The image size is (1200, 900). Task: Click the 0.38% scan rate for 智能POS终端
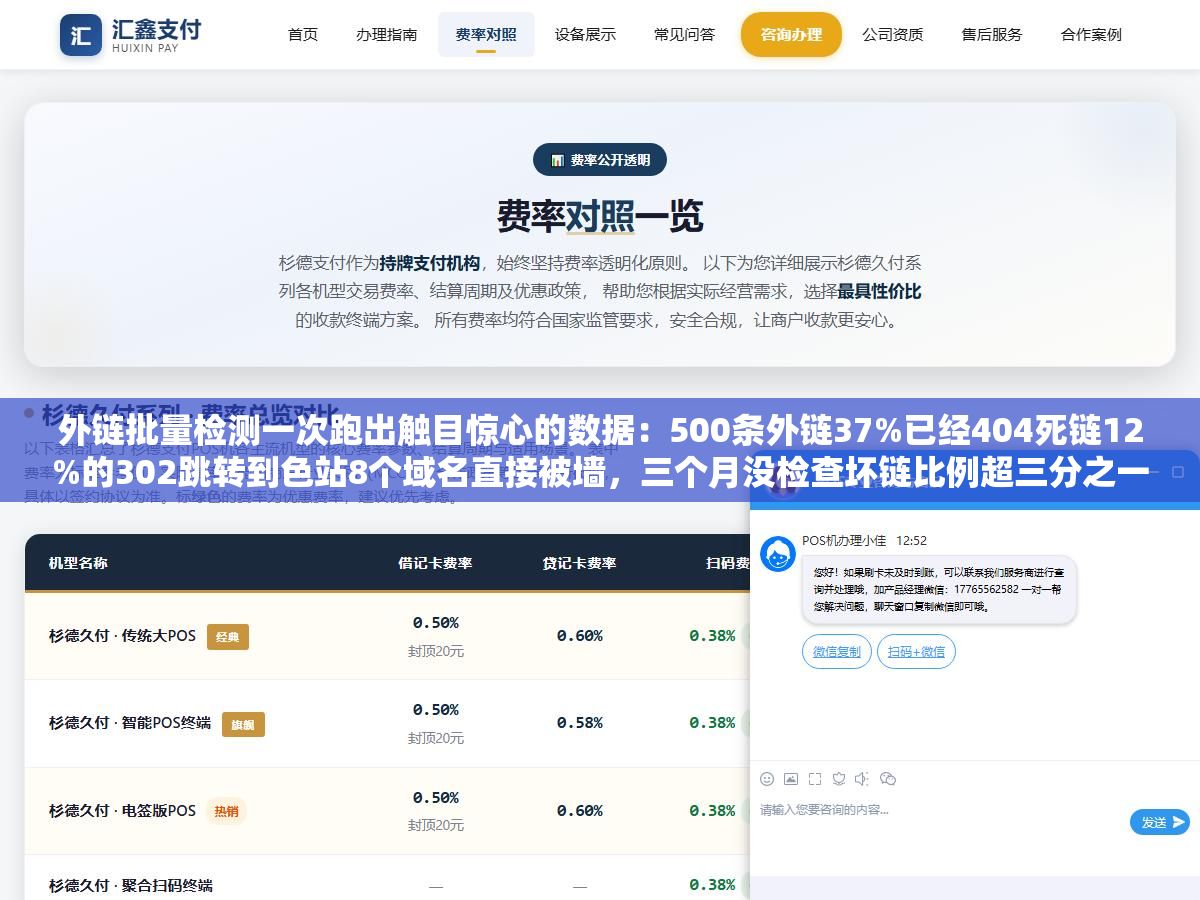point(712,723)
